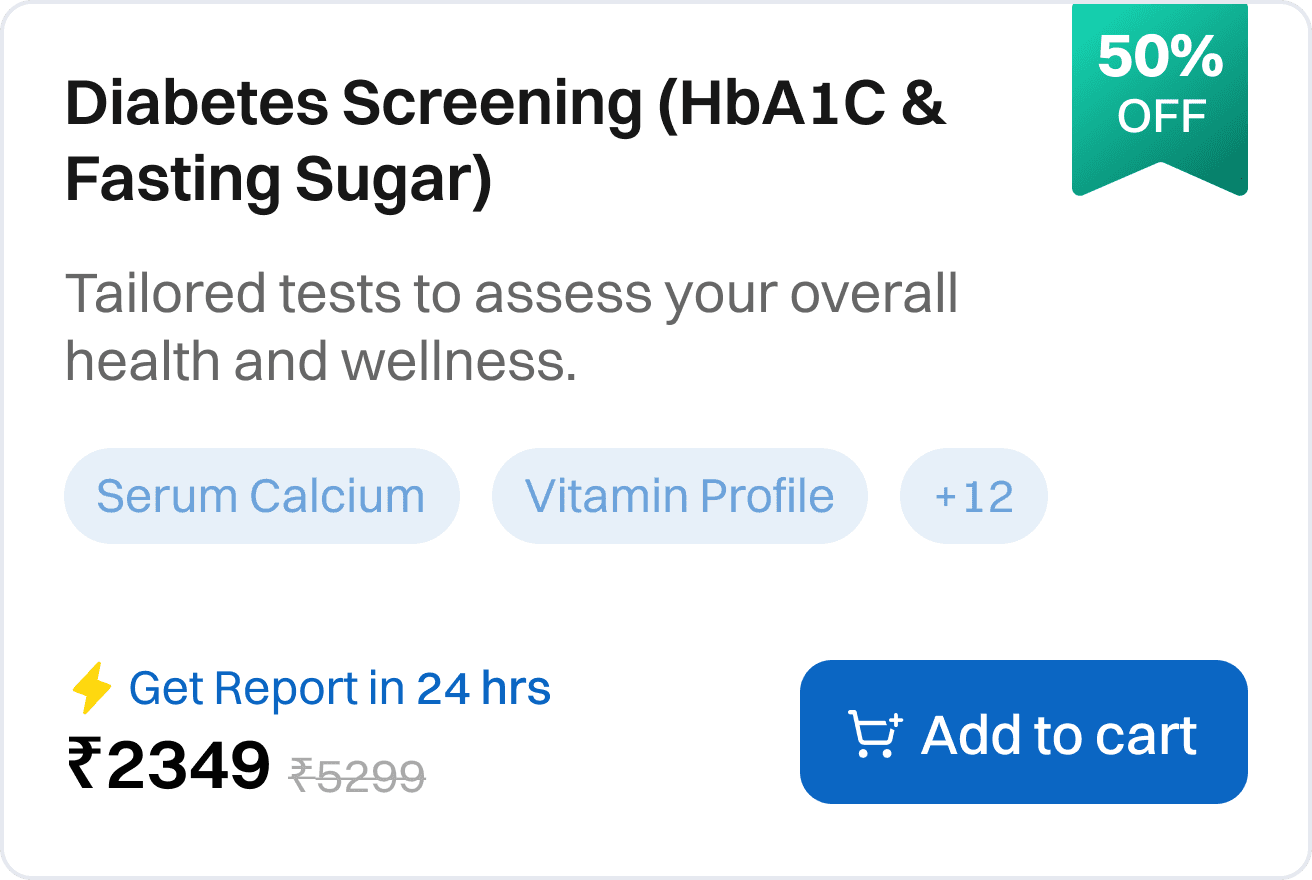The width and height of the screenshot is (1312, 880).
Task: Click the ₹2349 discounted price
Action: tap(168, 764)
